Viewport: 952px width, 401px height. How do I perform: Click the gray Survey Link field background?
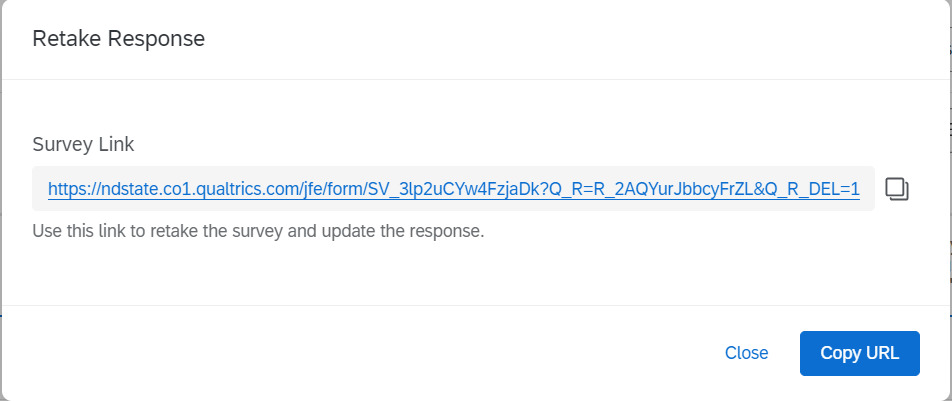[454, 188]
